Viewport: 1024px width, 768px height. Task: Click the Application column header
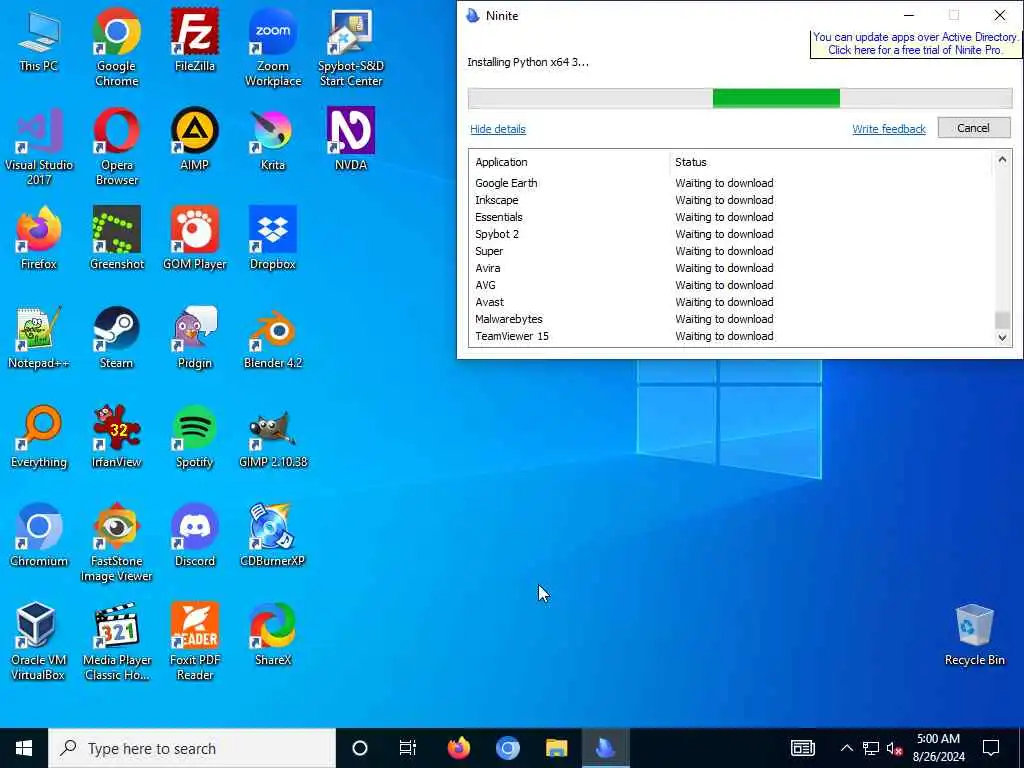(x=501, y=162)
